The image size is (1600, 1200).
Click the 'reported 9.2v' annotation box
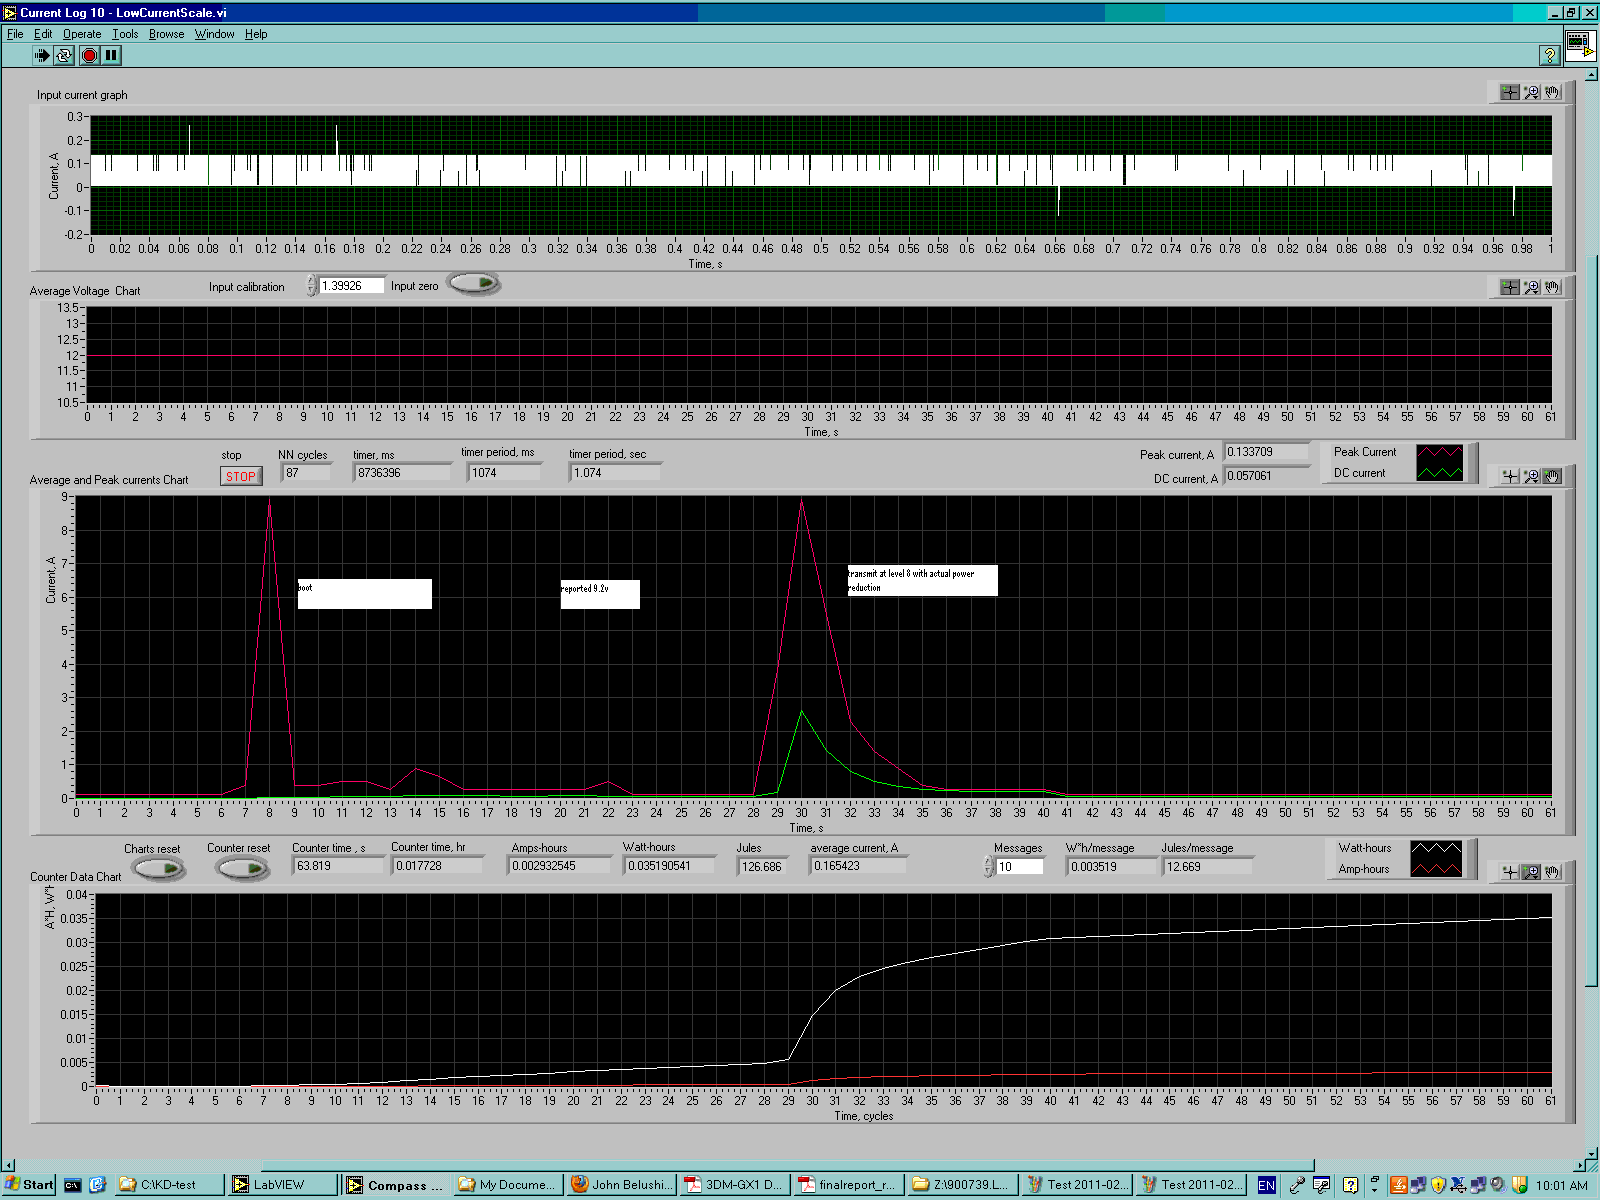(x=600, y=594)
